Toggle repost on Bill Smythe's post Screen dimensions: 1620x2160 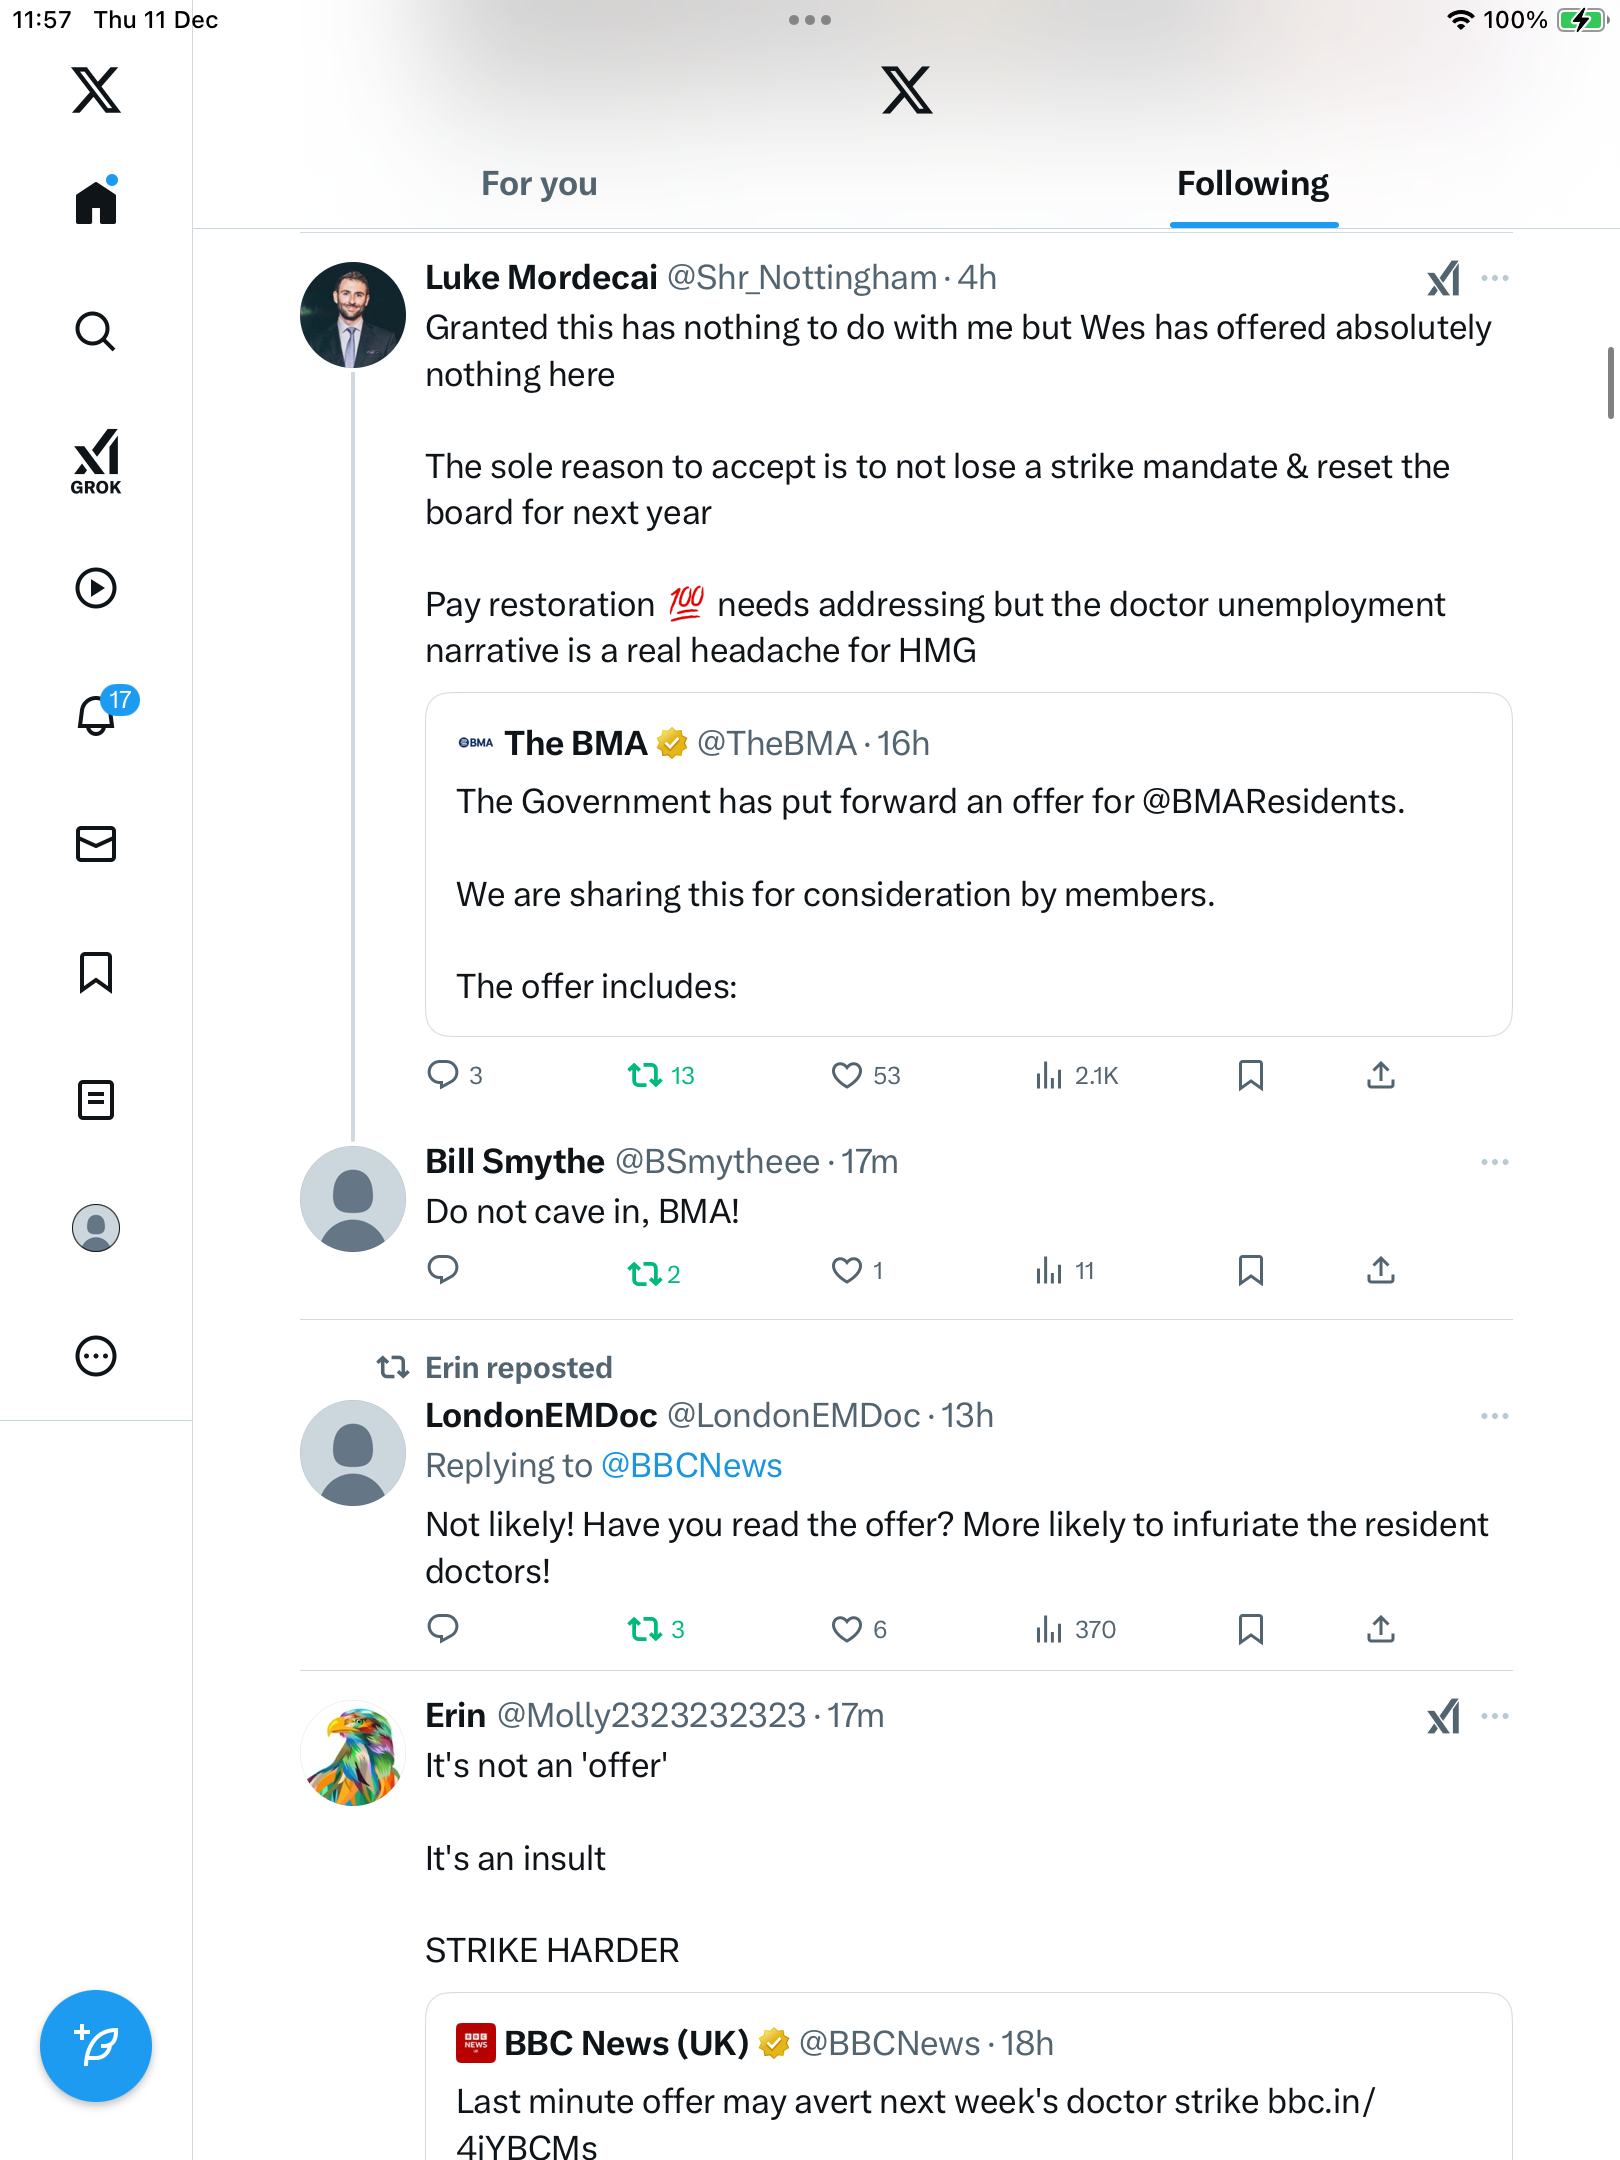pos(645,1272)
